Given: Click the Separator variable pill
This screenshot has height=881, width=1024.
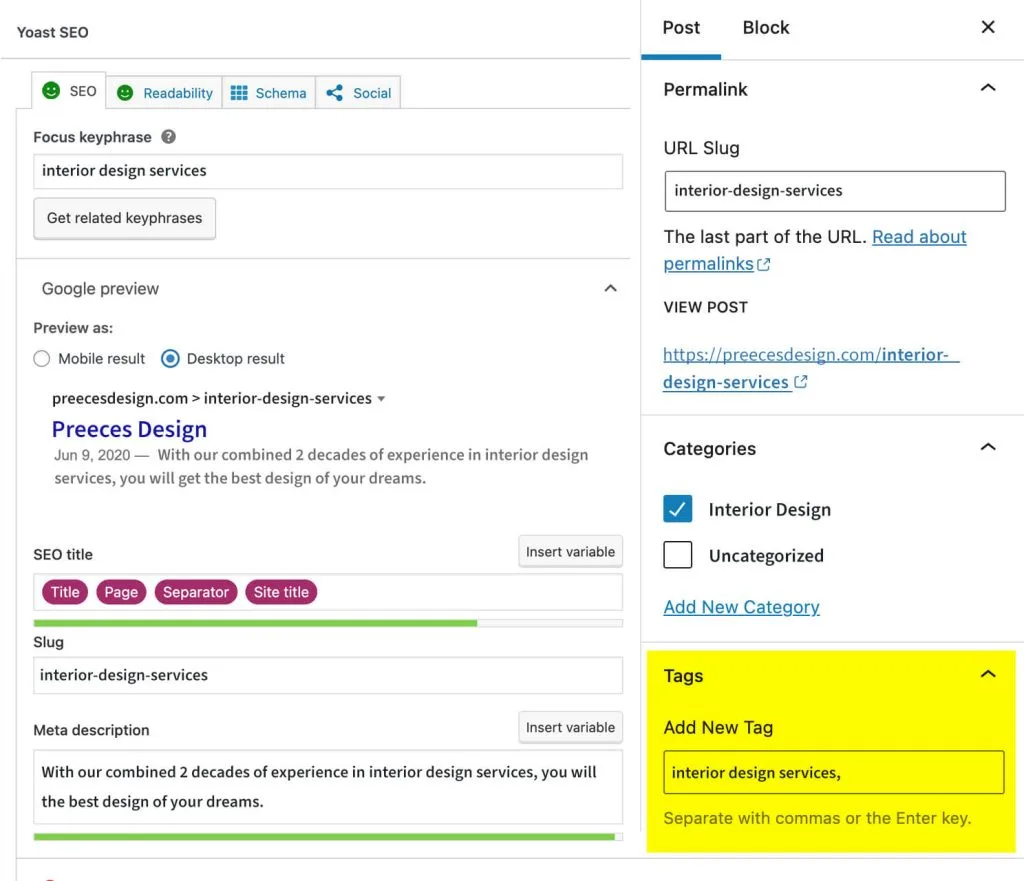Looking at the screenshot, I should point(196,592).
